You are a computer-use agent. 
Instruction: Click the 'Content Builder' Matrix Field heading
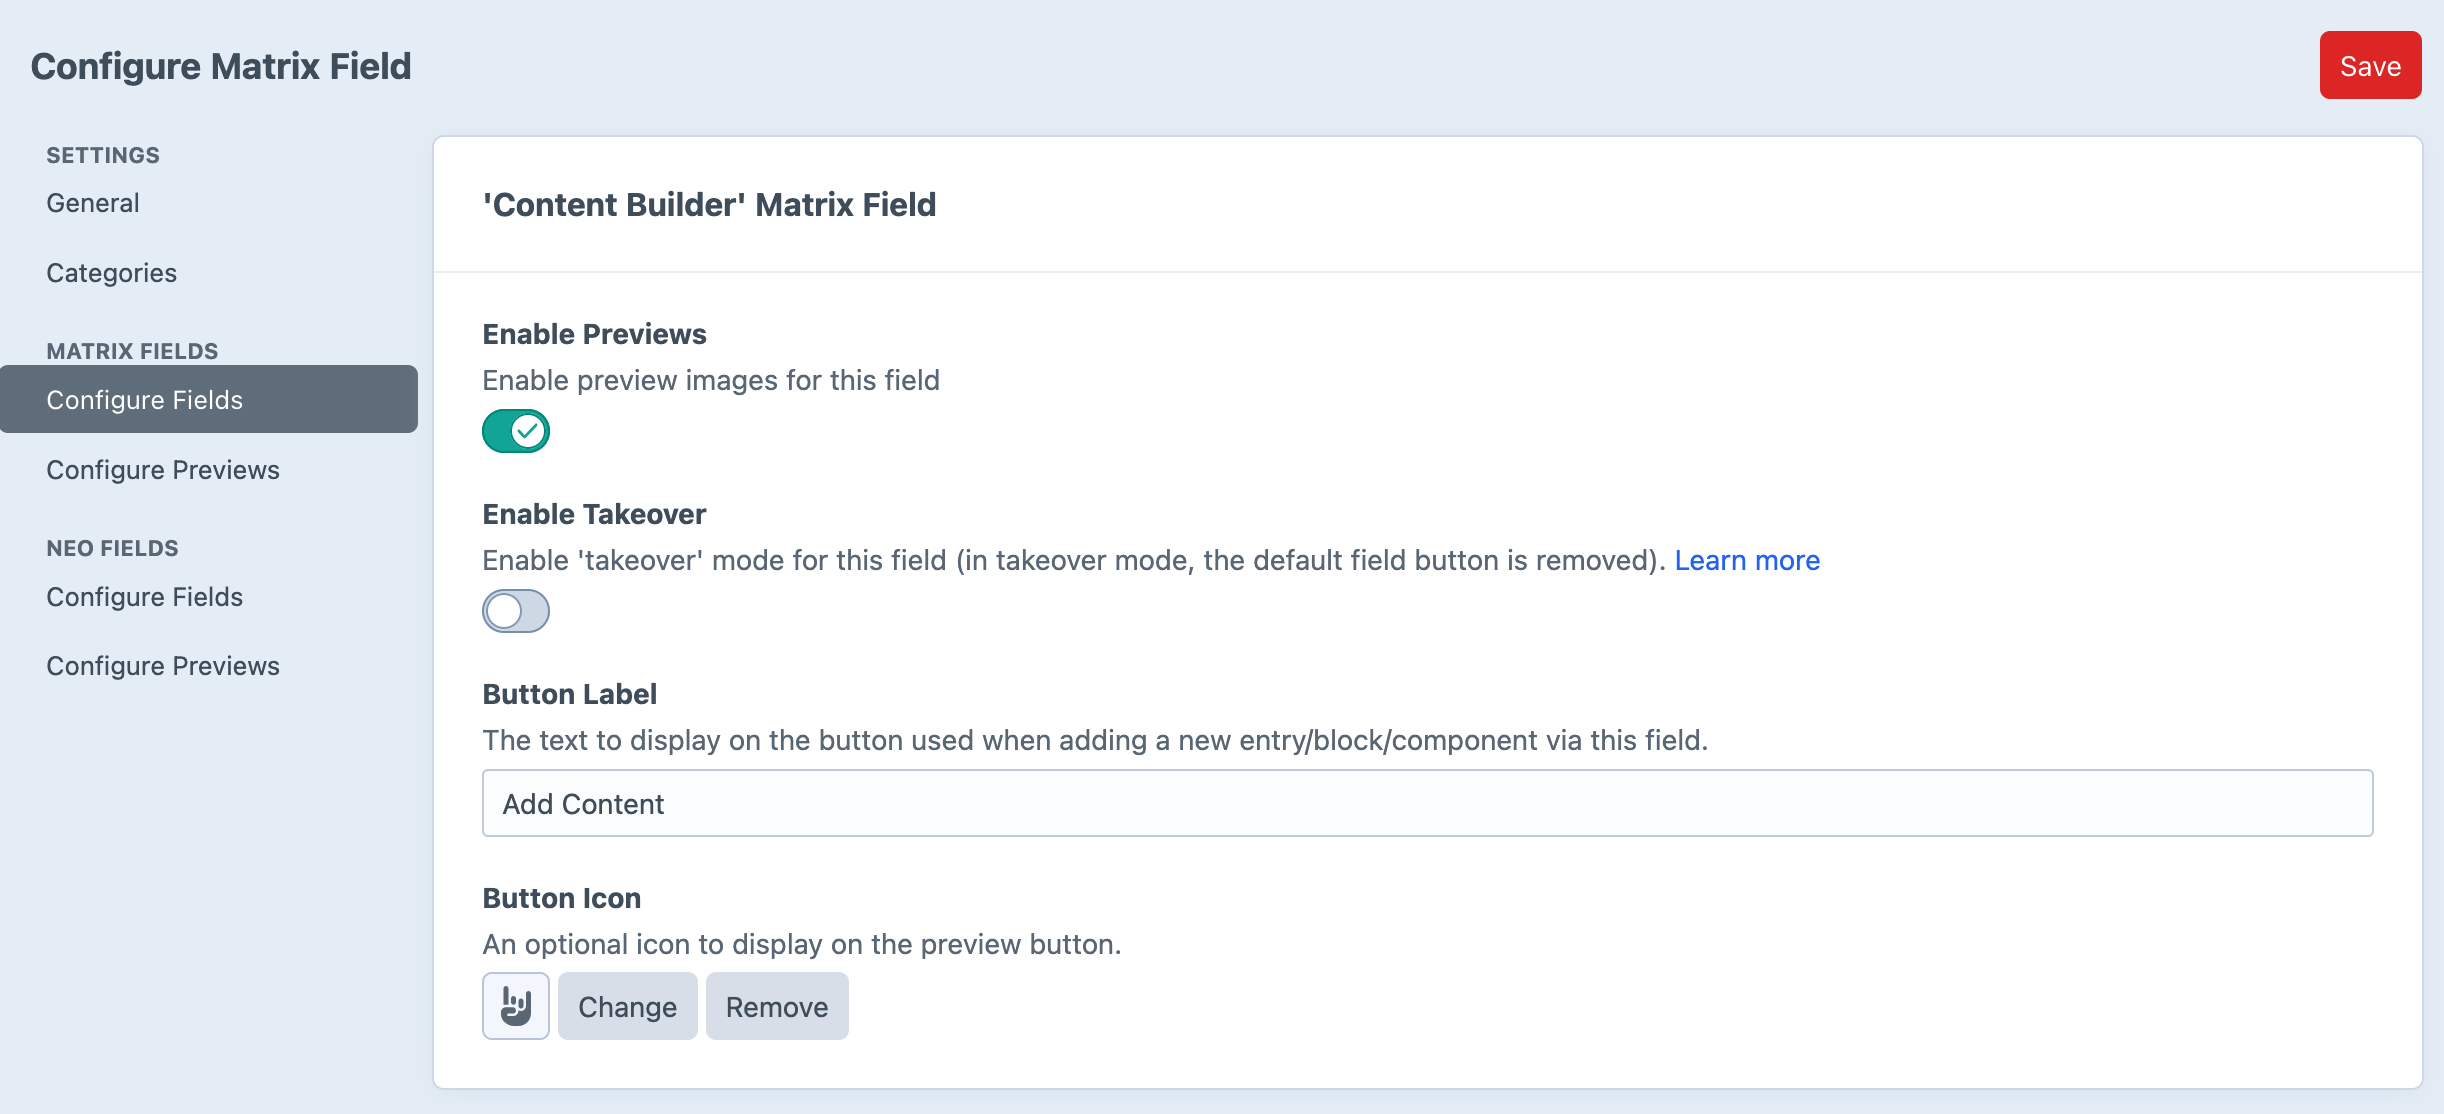tap(709, 205)
